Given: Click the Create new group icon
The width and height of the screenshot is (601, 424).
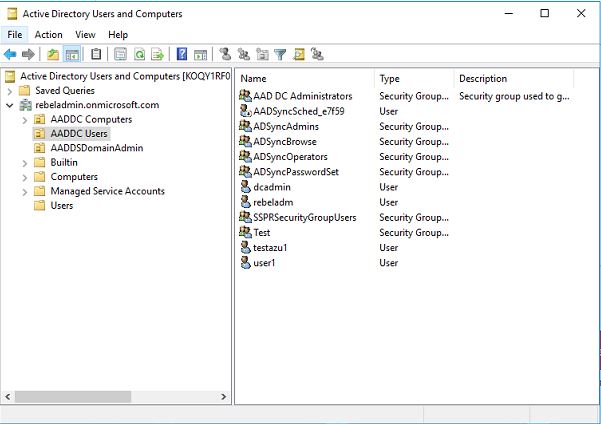Looking at the screenshot, I should 244,54.
